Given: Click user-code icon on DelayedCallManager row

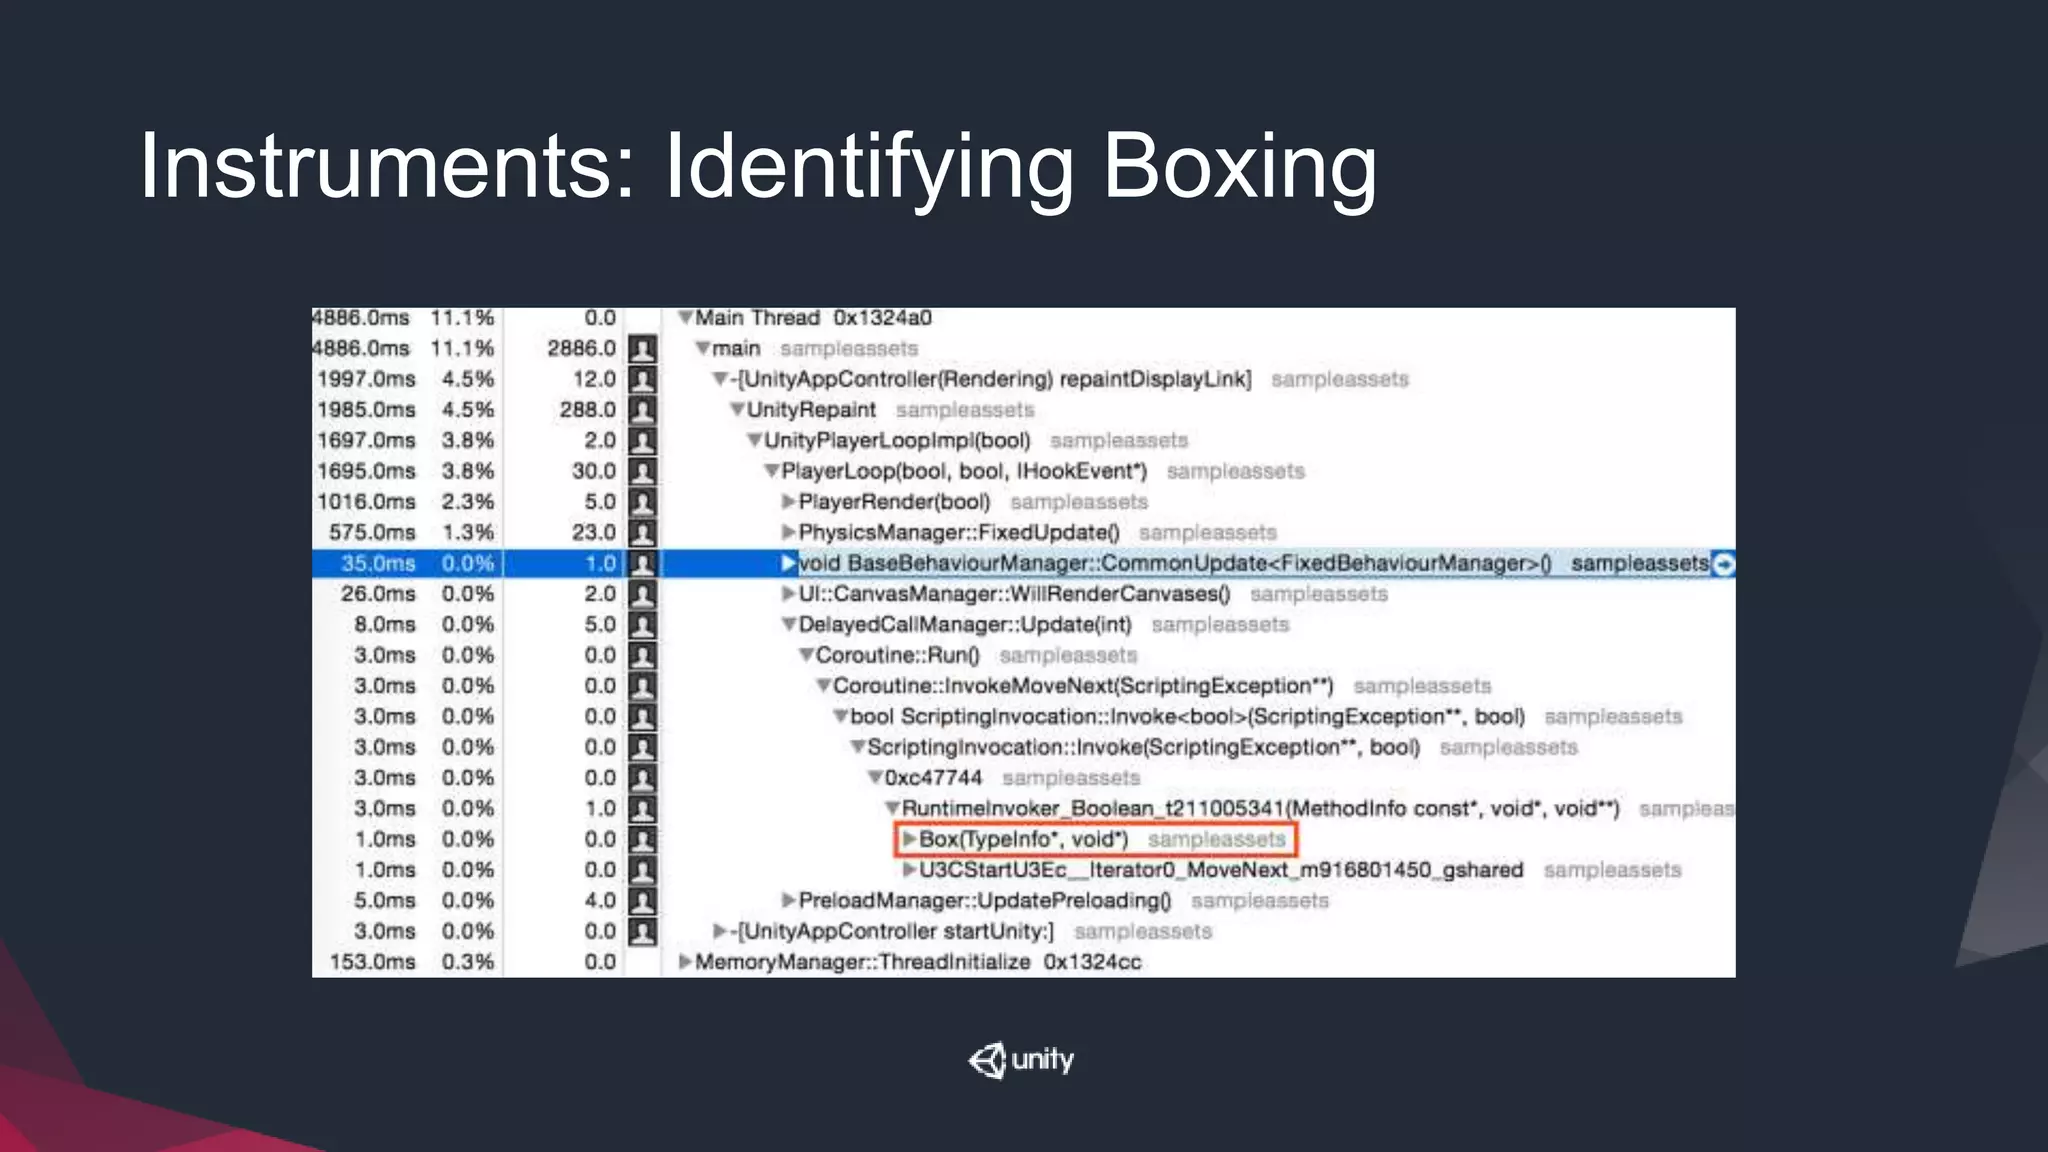Looking at the screenshot, I should [643, 625].
